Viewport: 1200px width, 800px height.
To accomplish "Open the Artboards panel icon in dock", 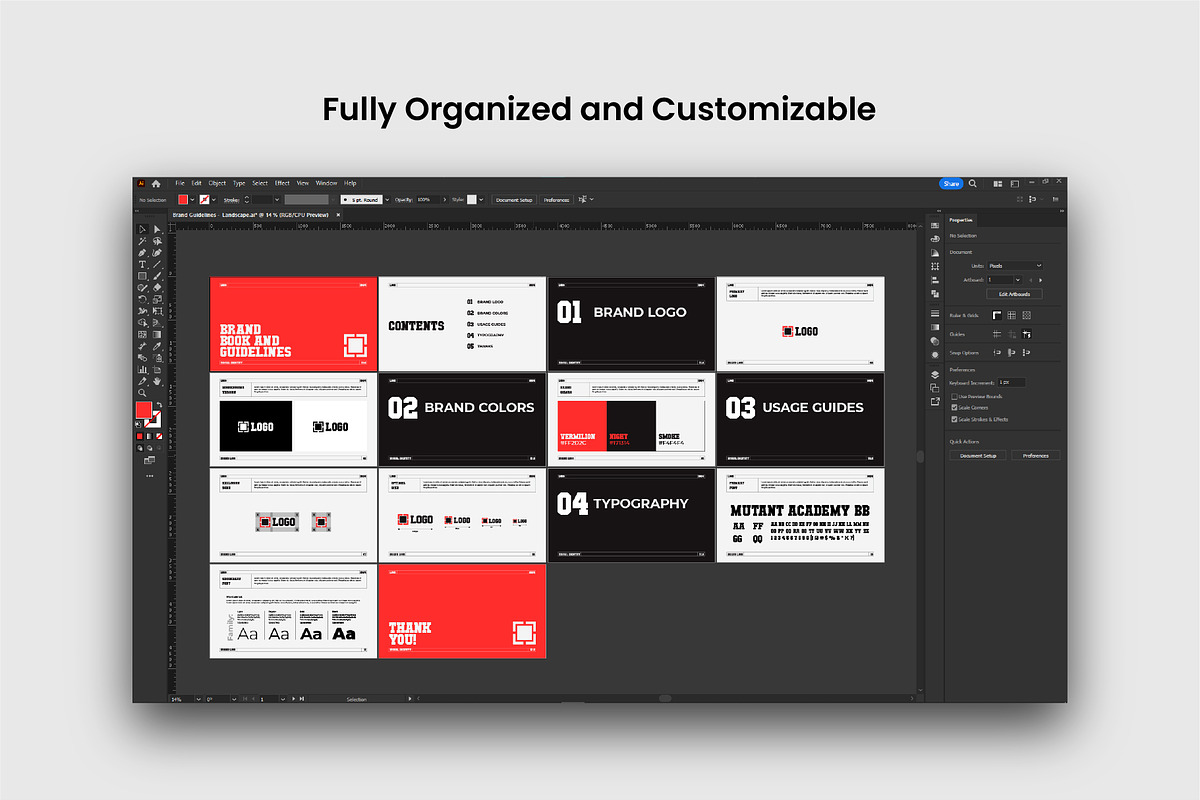I will coord(935,388).
